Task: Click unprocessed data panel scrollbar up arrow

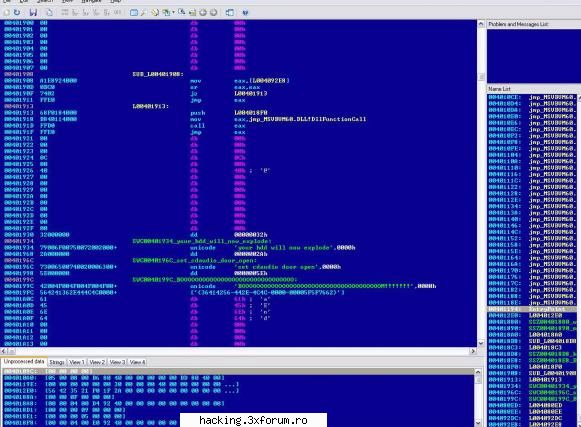Action: [x=478, y=372]
